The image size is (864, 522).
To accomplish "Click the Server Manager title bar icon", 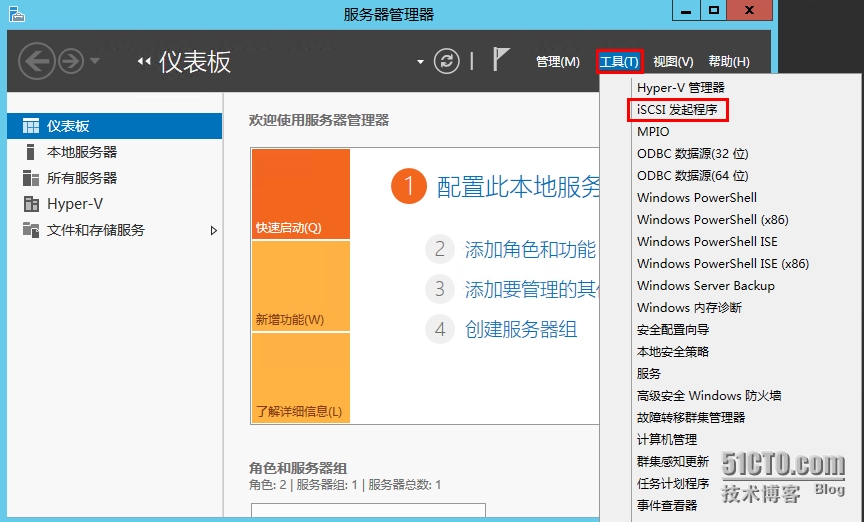I will [x=17, y=13].
